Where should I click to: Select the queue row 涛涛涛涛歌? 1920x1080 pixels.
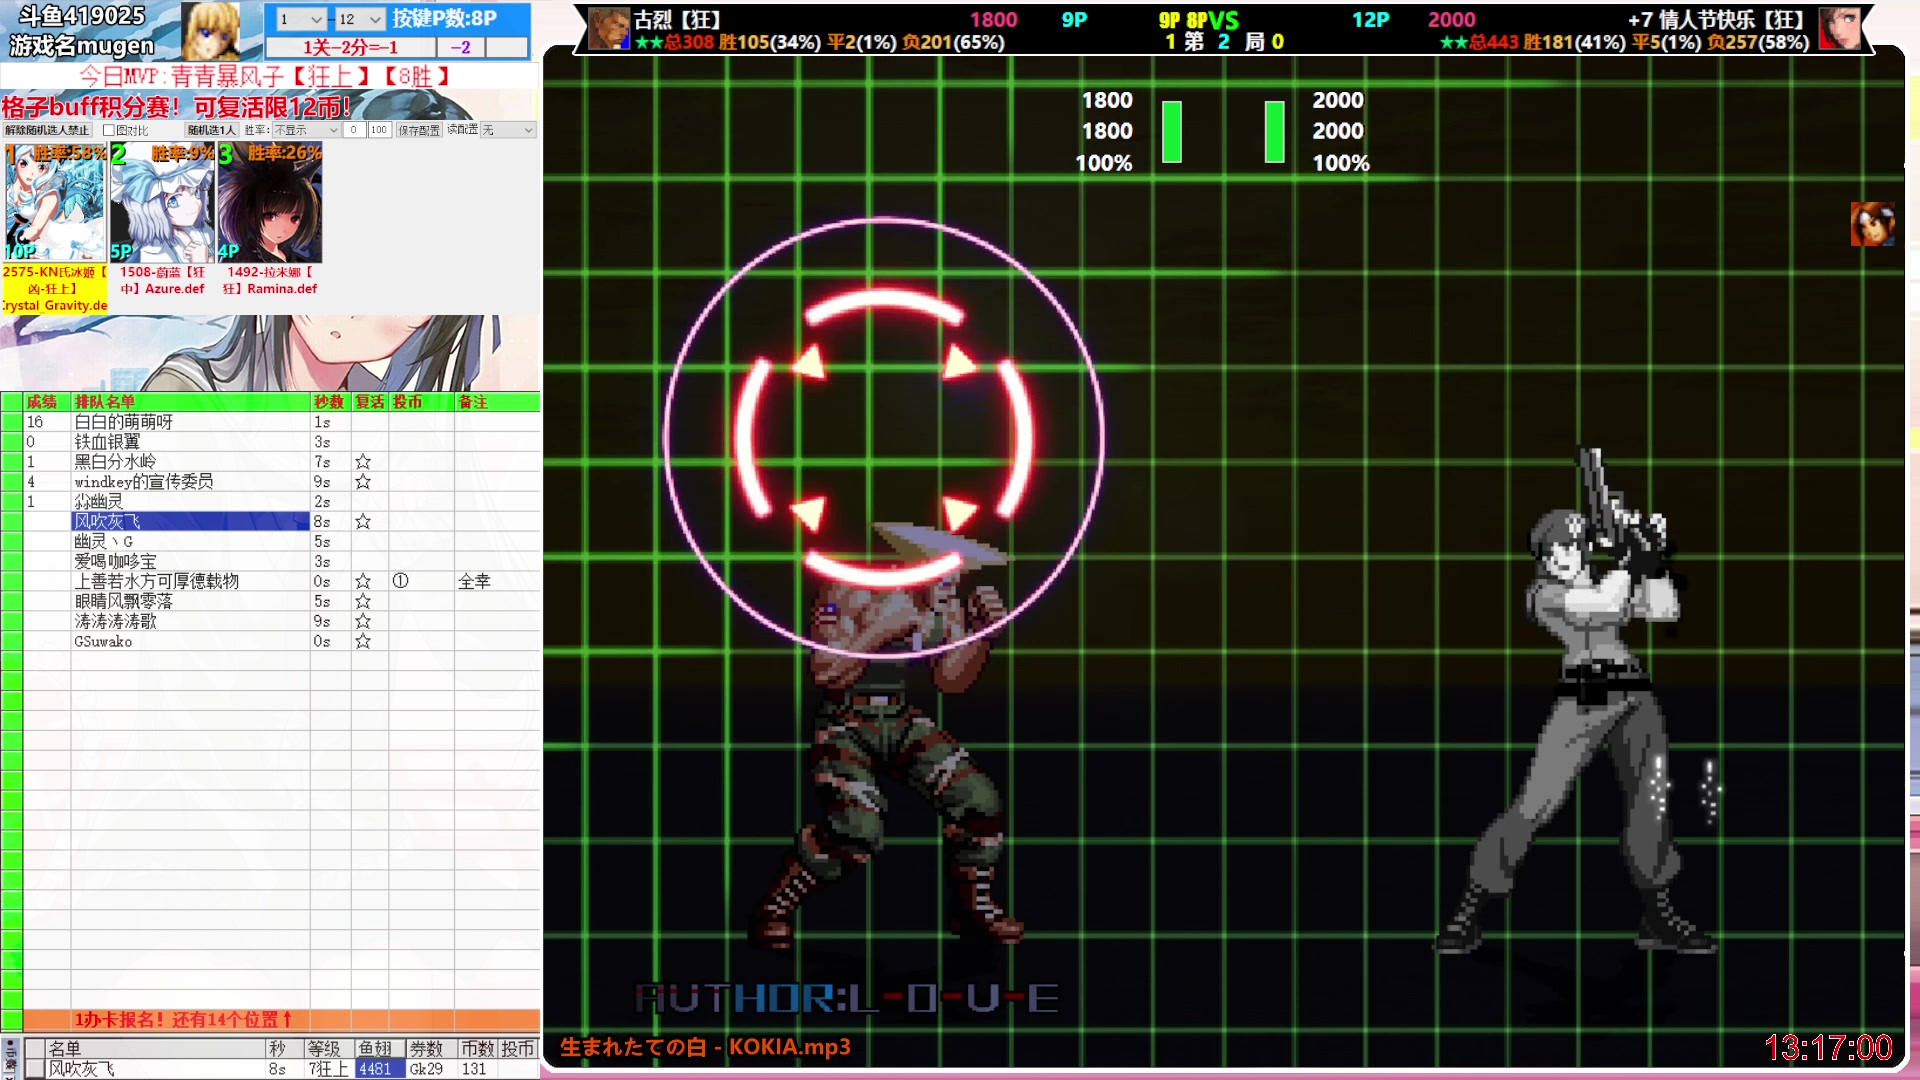click(270, 622)
